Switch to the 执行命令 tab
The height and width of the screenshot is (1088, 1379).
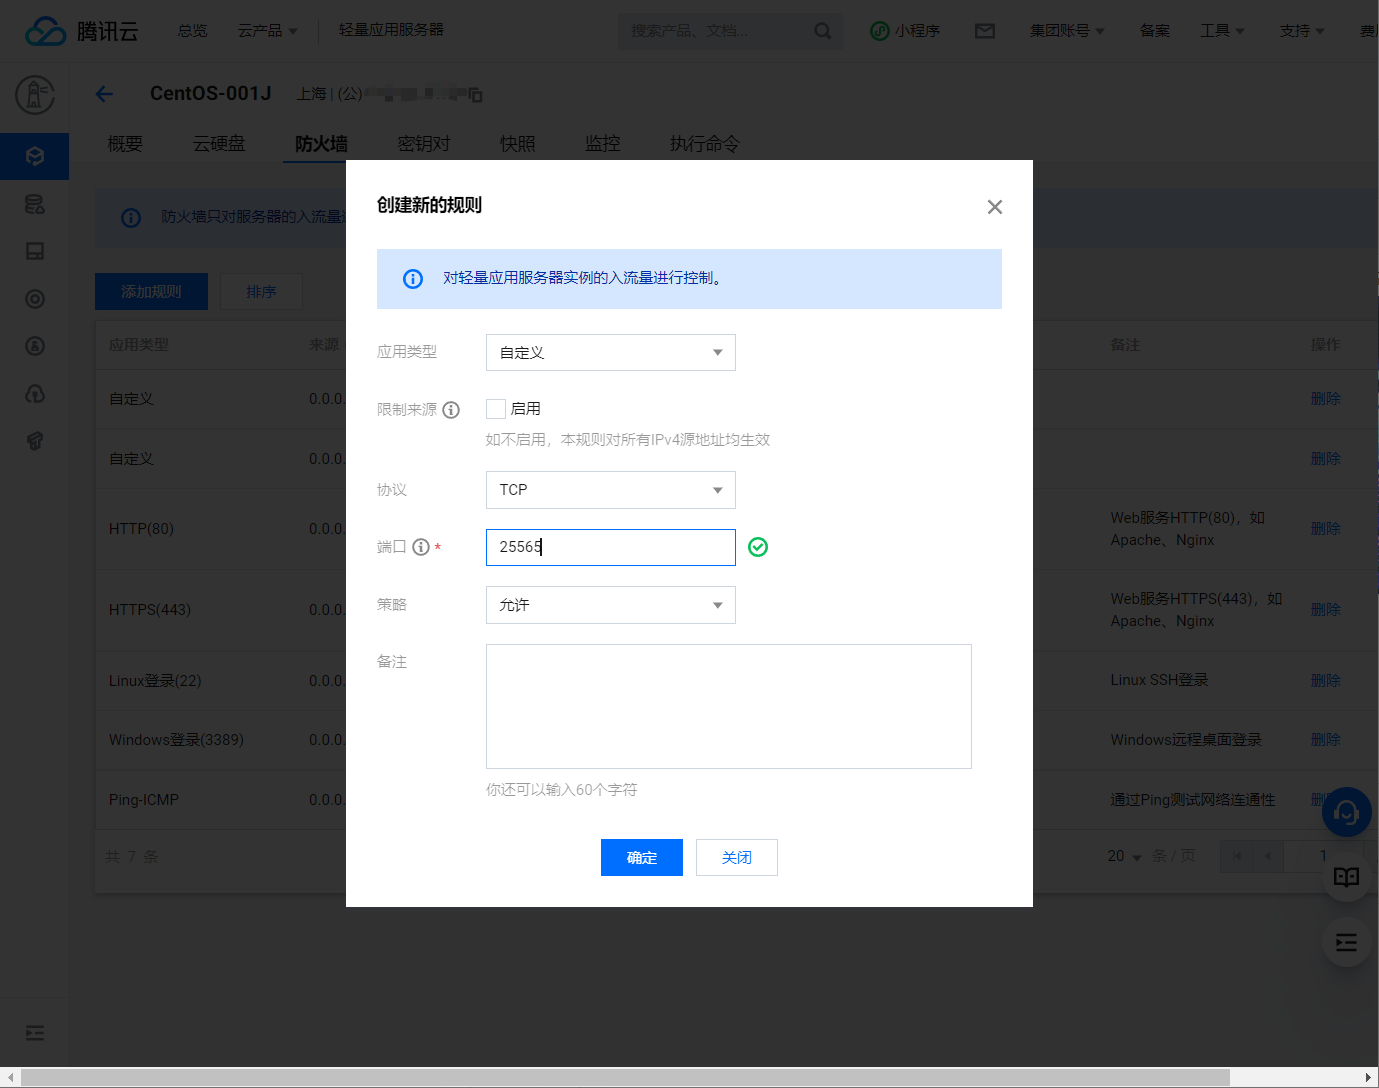tap(705, 144)
